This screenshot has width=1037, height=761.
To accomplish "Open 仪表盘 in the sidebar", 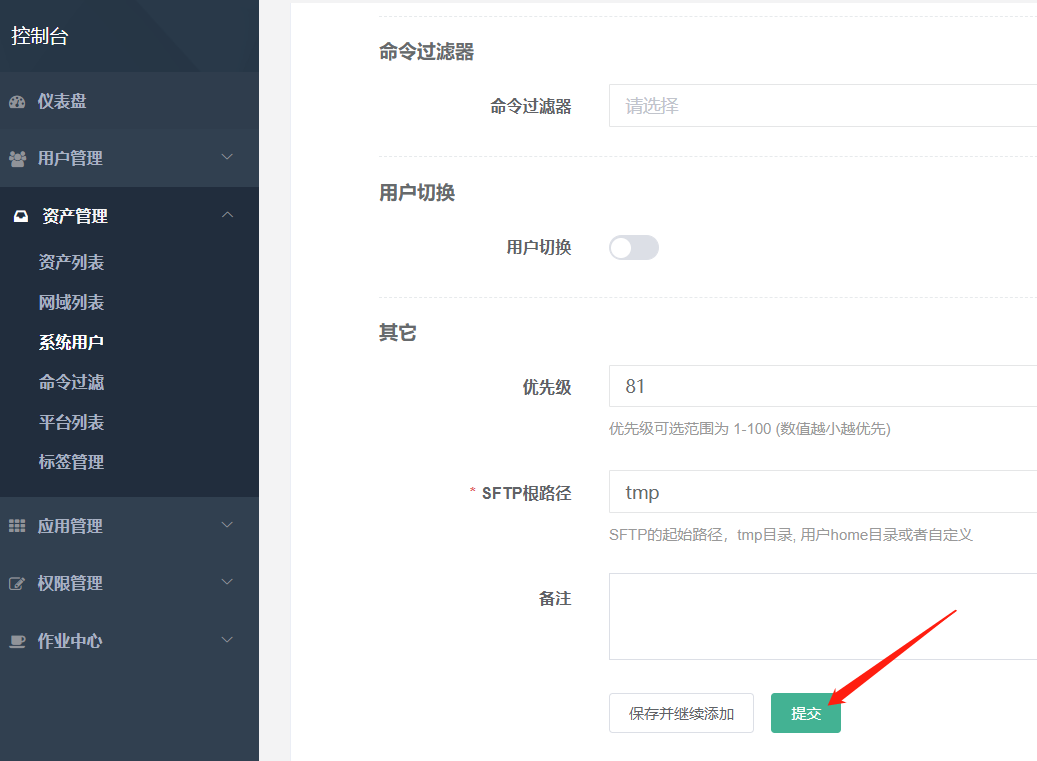I will 62,102.
